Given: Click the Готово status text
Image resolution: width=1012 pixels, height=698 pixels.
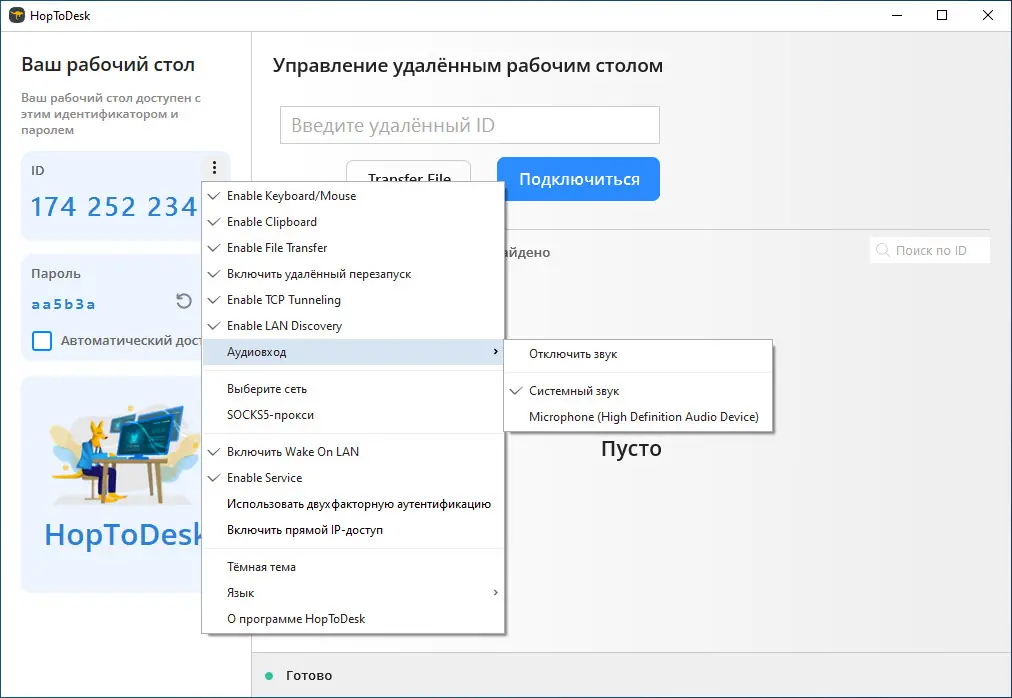Looking at the screenshot, I should tap(309, 675).
